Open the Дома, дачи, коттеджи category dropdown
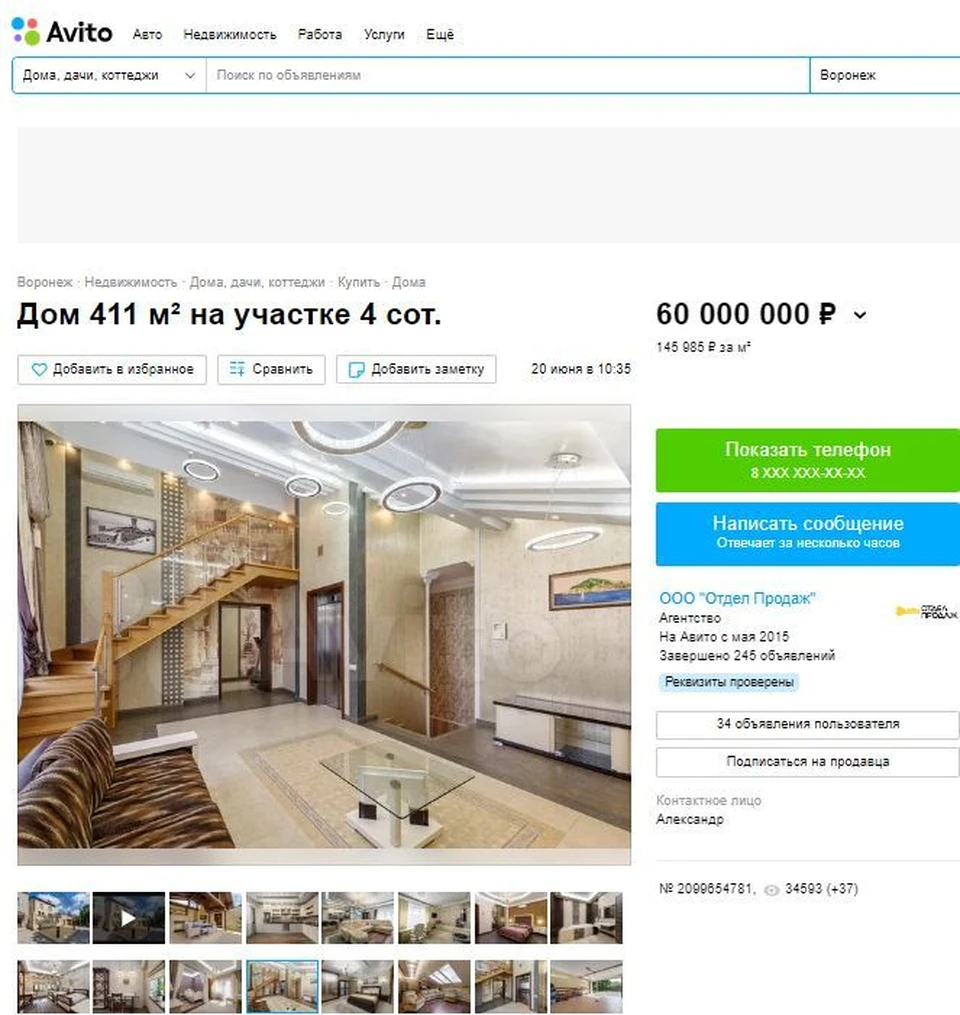This screenshot has height=1015, width=960. click(109, 75)
